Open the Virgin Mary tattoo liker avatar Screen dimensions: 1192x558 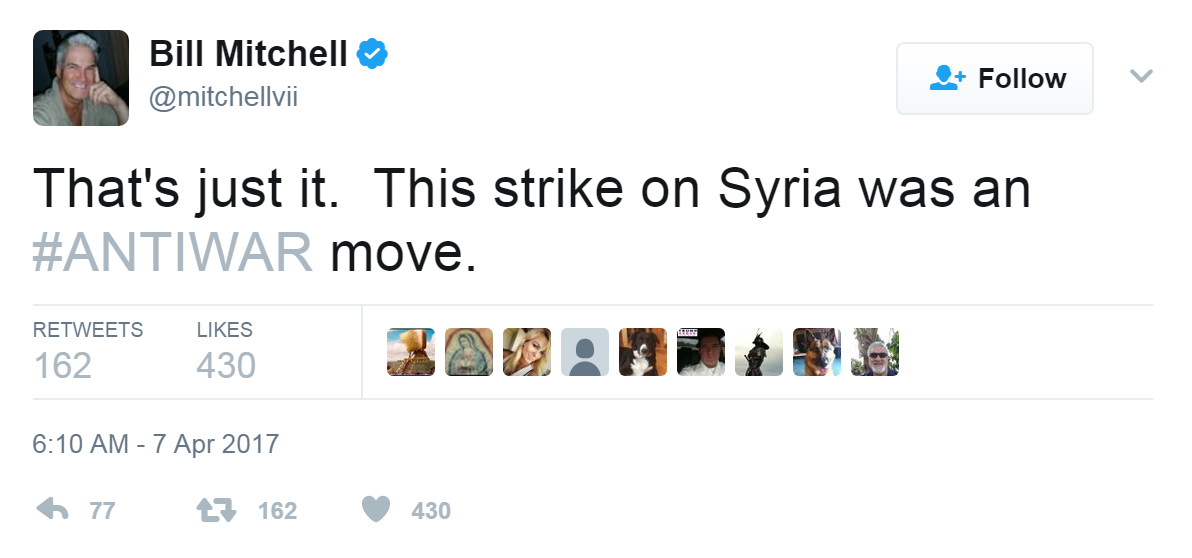[x=469, y=352]
